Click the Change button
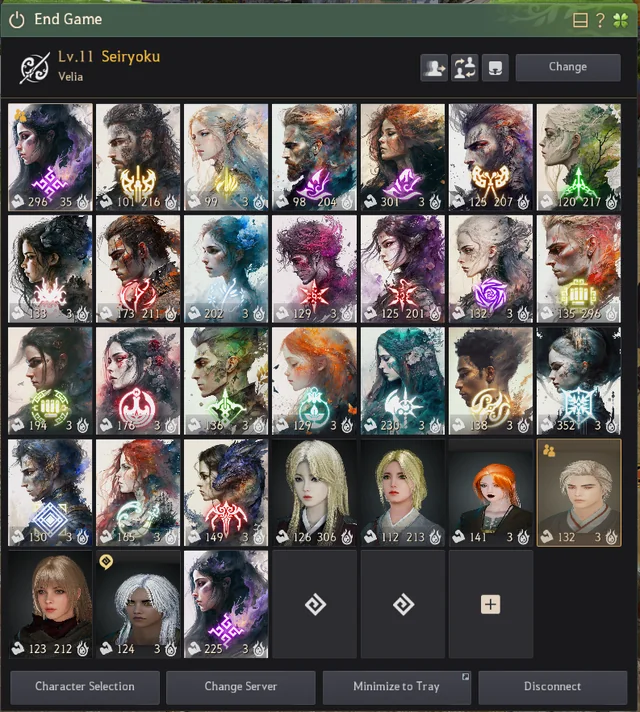 568,67
